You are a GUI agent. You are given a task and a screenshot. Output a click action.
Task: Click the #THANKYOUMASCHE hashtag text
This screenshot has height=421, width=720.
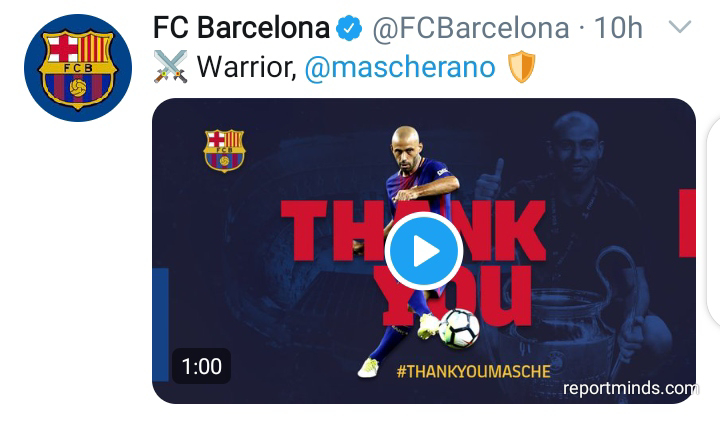click(473, 371)
